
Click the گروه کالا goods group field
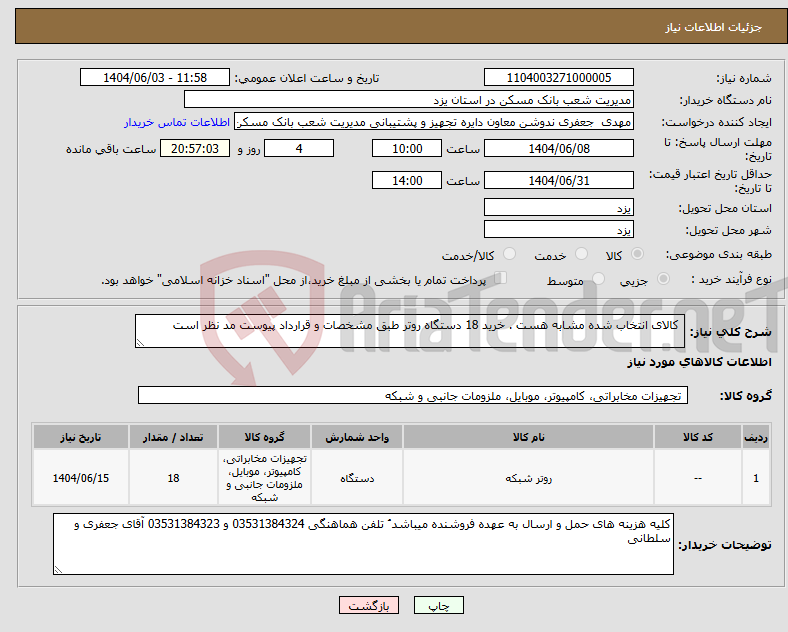click(413, 395)
